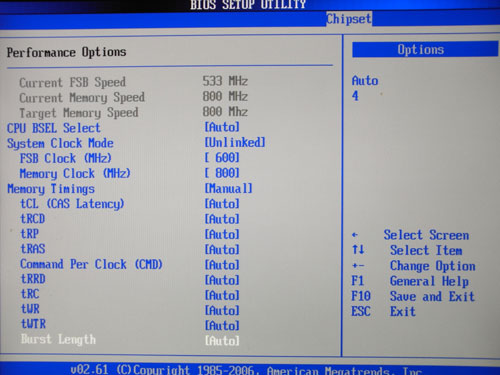Image resolution: width=500 pixels, height=375 pixels.
Task: Change System Clock Mode [Unlinked] value
Action: point(235,142)
